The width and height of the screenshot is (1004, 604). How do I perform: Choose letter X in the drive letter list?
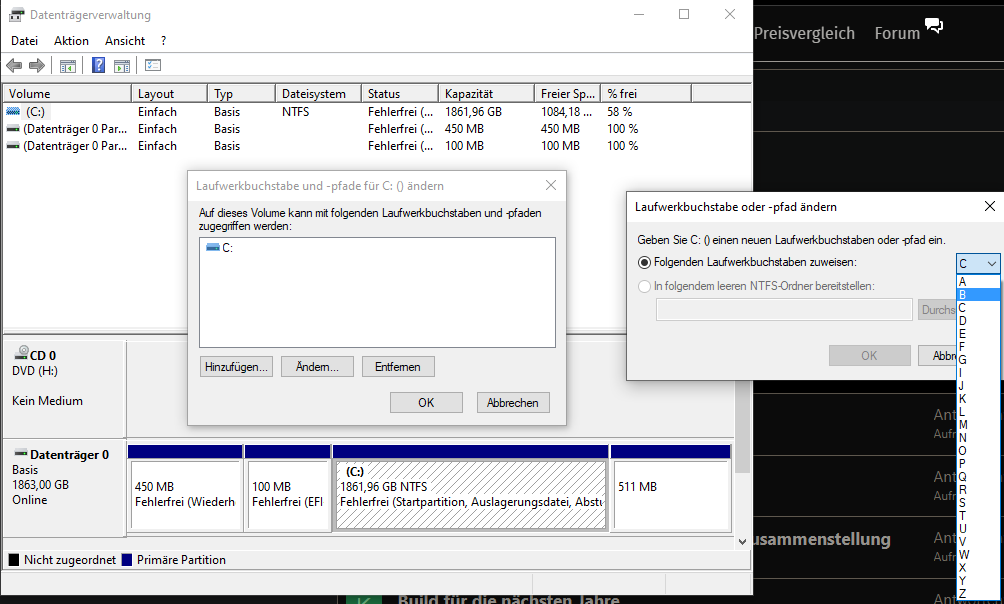[x=978, y=567]
